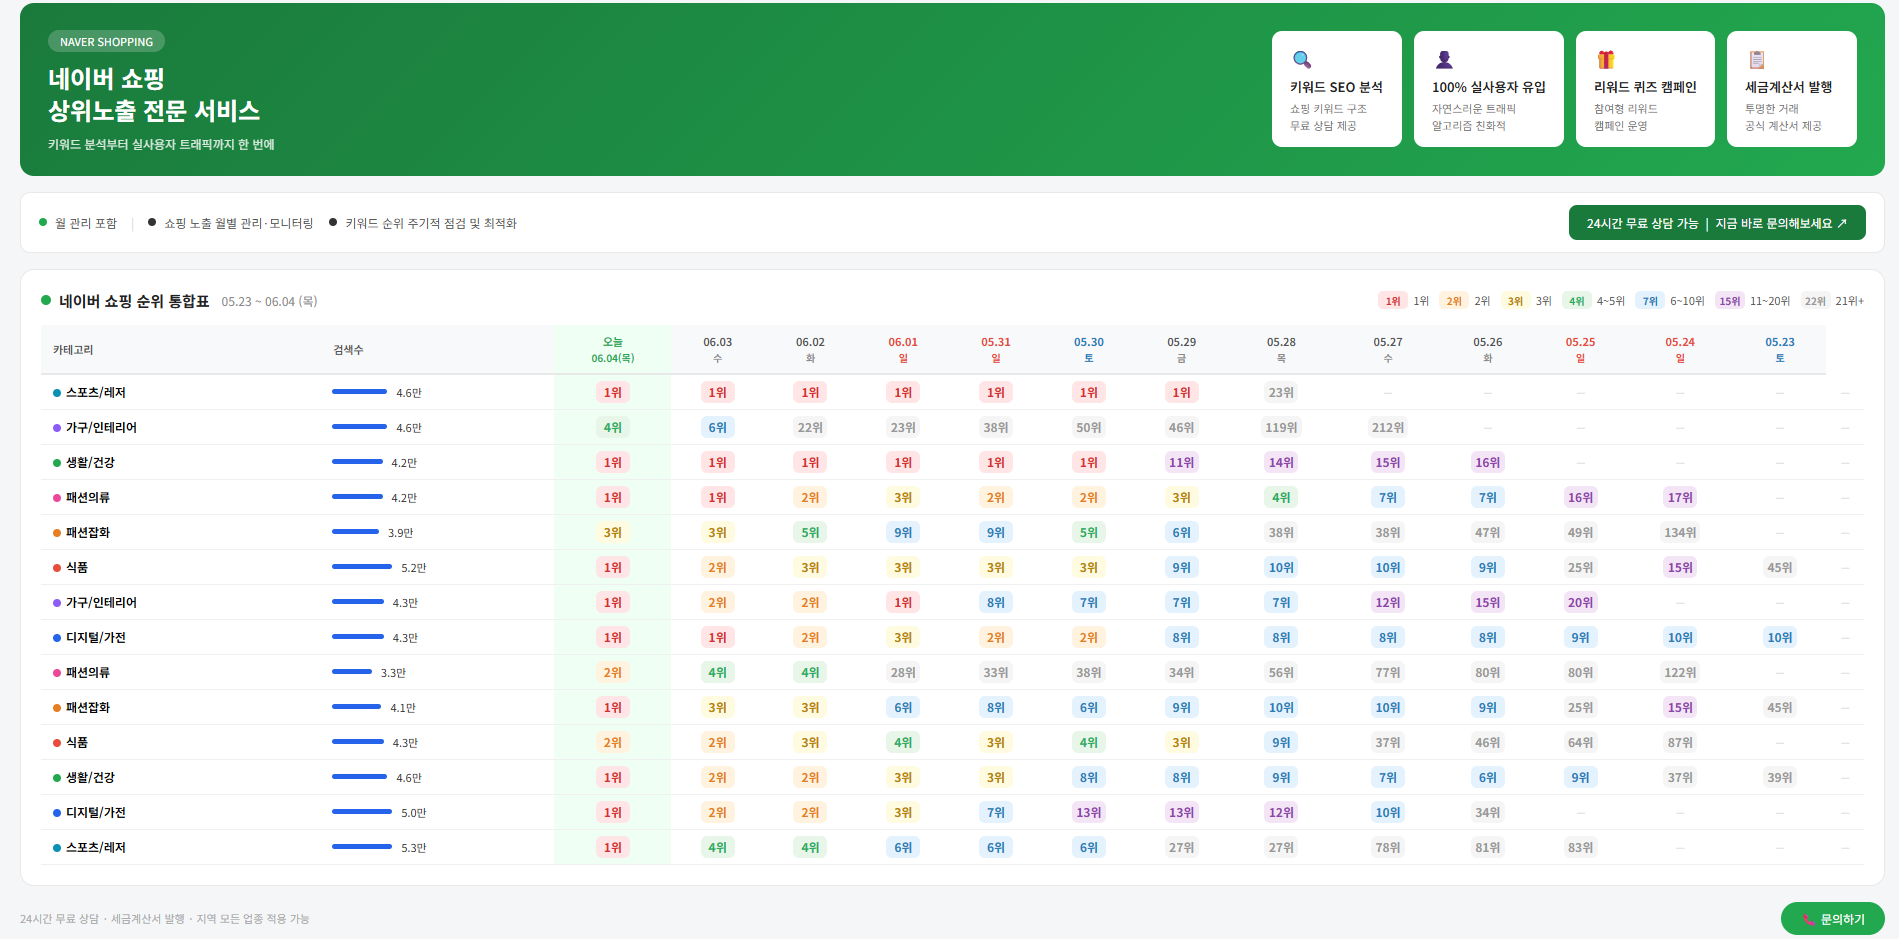Select the 키워드 SEO 분석 card title
Screen dimensions: 1899x939
[x=1336, y=87]
